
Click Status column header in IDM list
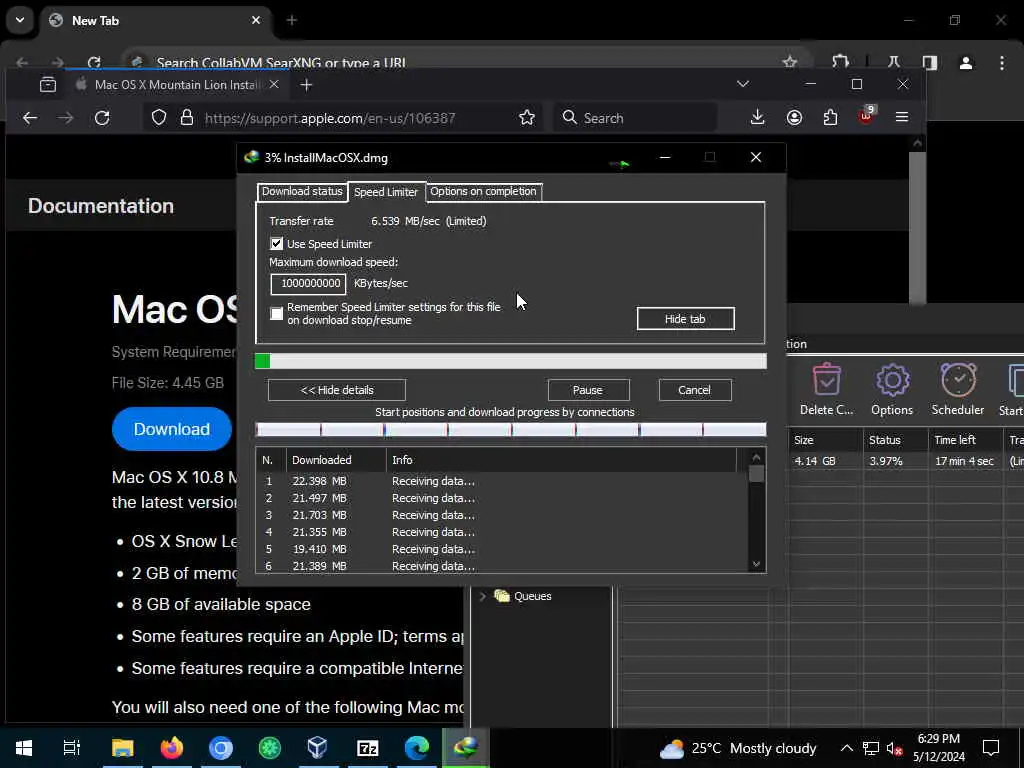pyautogui.click(x=895, y=440)
